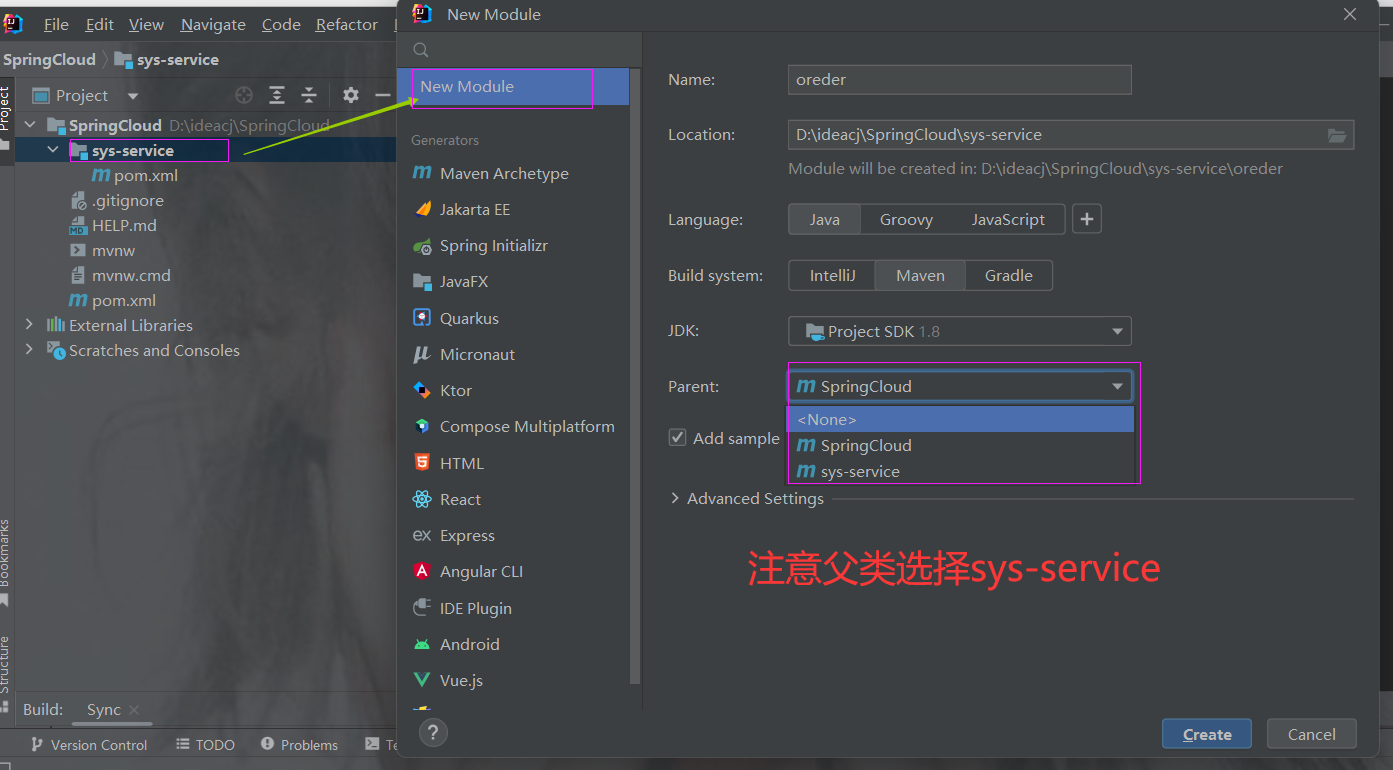
Task: Select JavaScript as the language
Action: pyautogui.click(x=1008, y=219)
